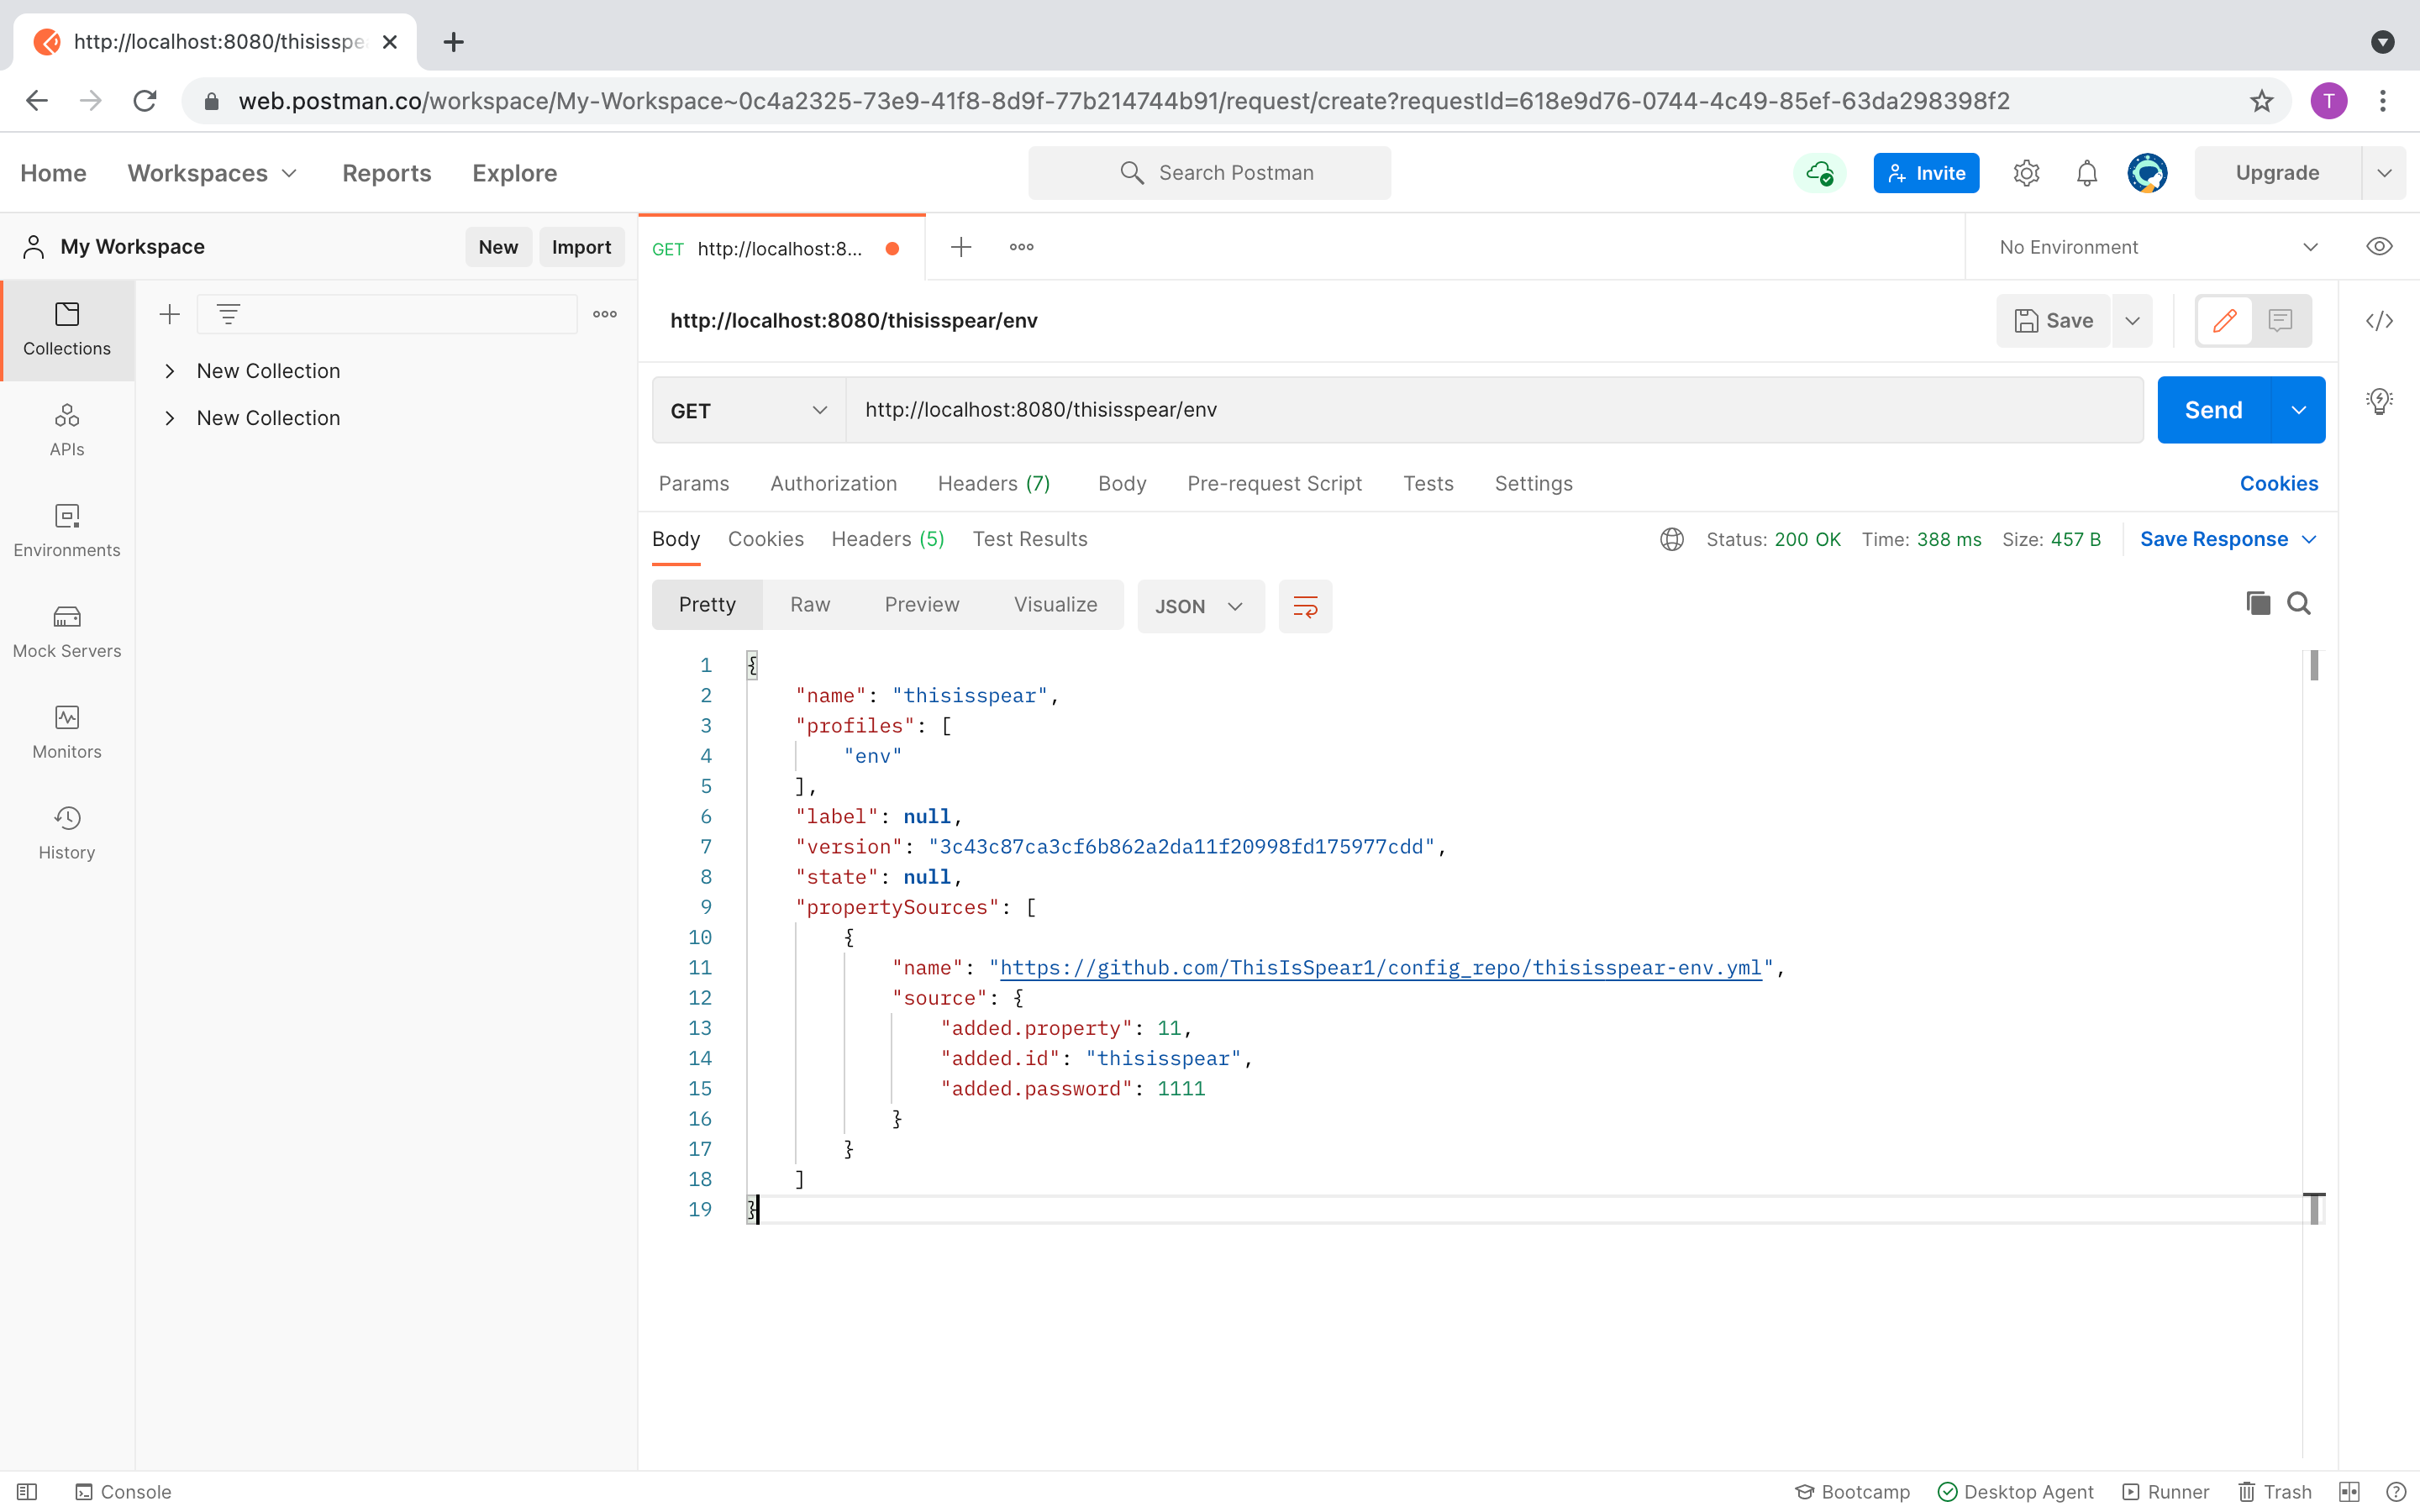Open the code snippet panel icon
The width and height of the screenshot is (2420, 1512).
pos(2379,321)
